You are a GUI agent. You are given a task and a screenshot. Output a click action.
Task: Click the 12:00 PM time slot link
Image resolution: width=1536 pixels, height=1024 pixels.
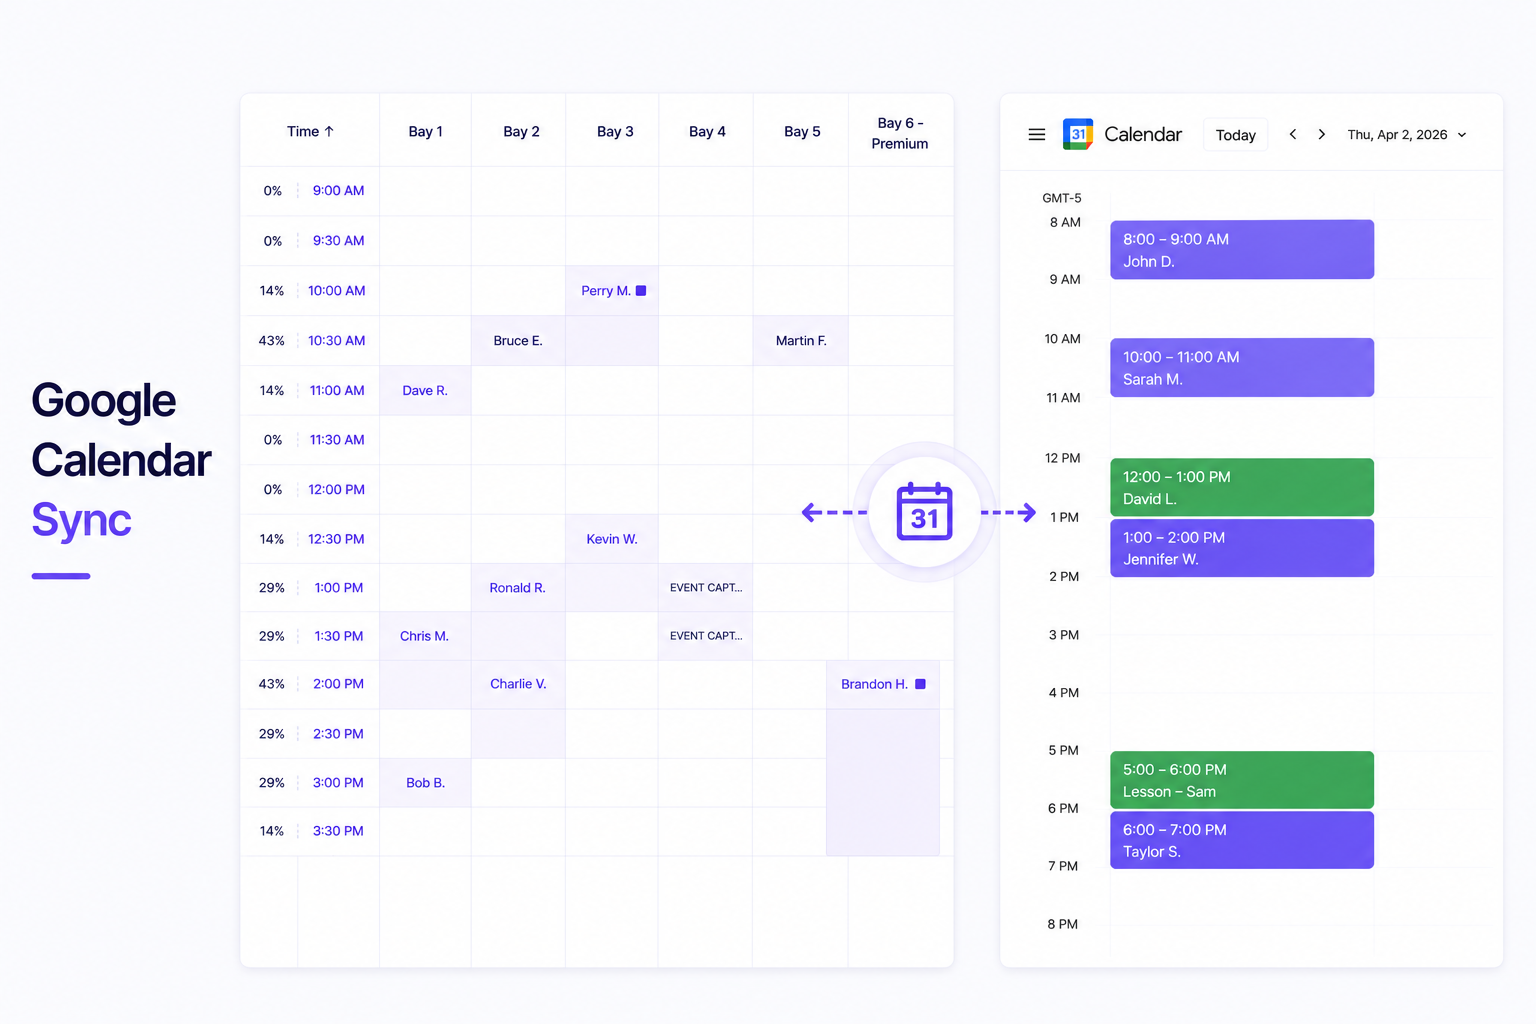[x=337, y=490]
